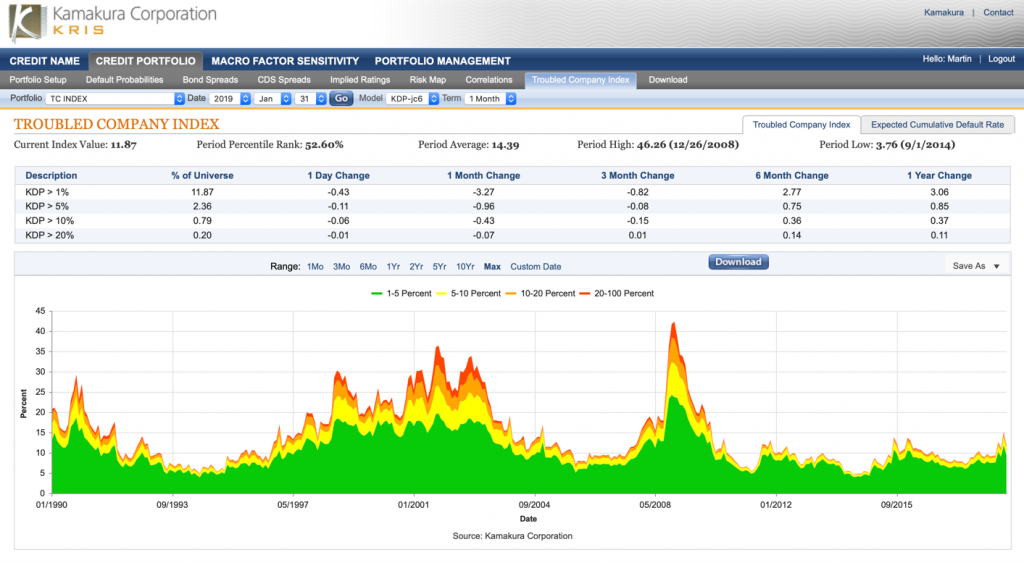
Task: Open the month Jan dropdown
Action: click(273, 99)
